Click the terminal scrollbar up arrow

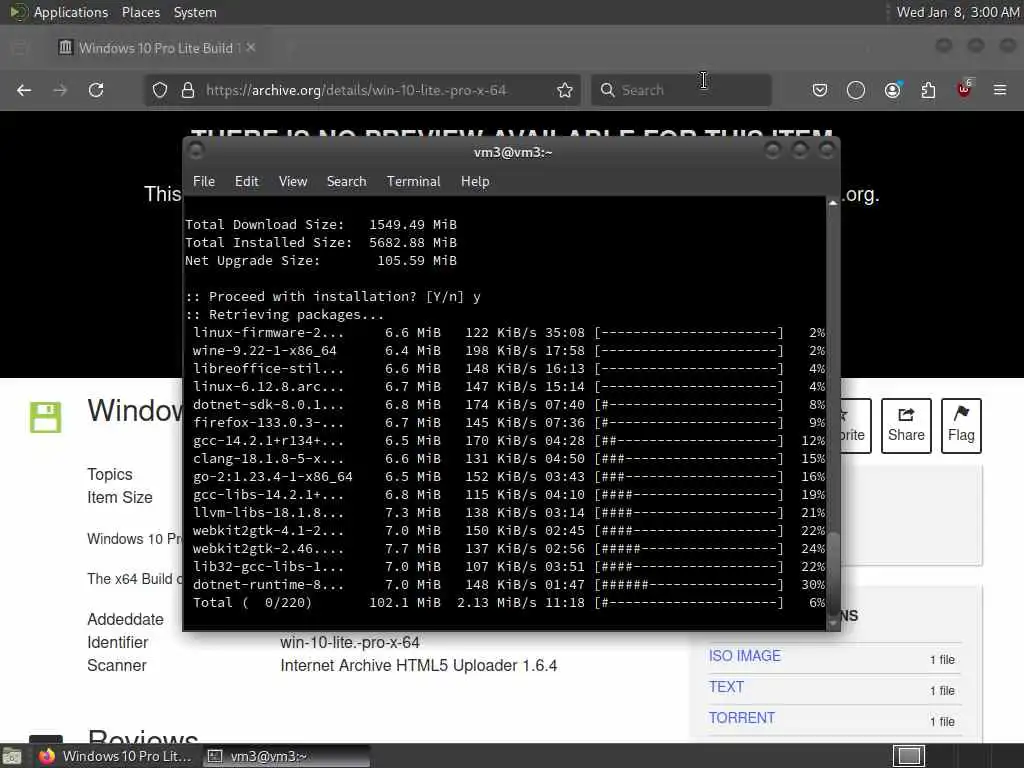point(833,203)
